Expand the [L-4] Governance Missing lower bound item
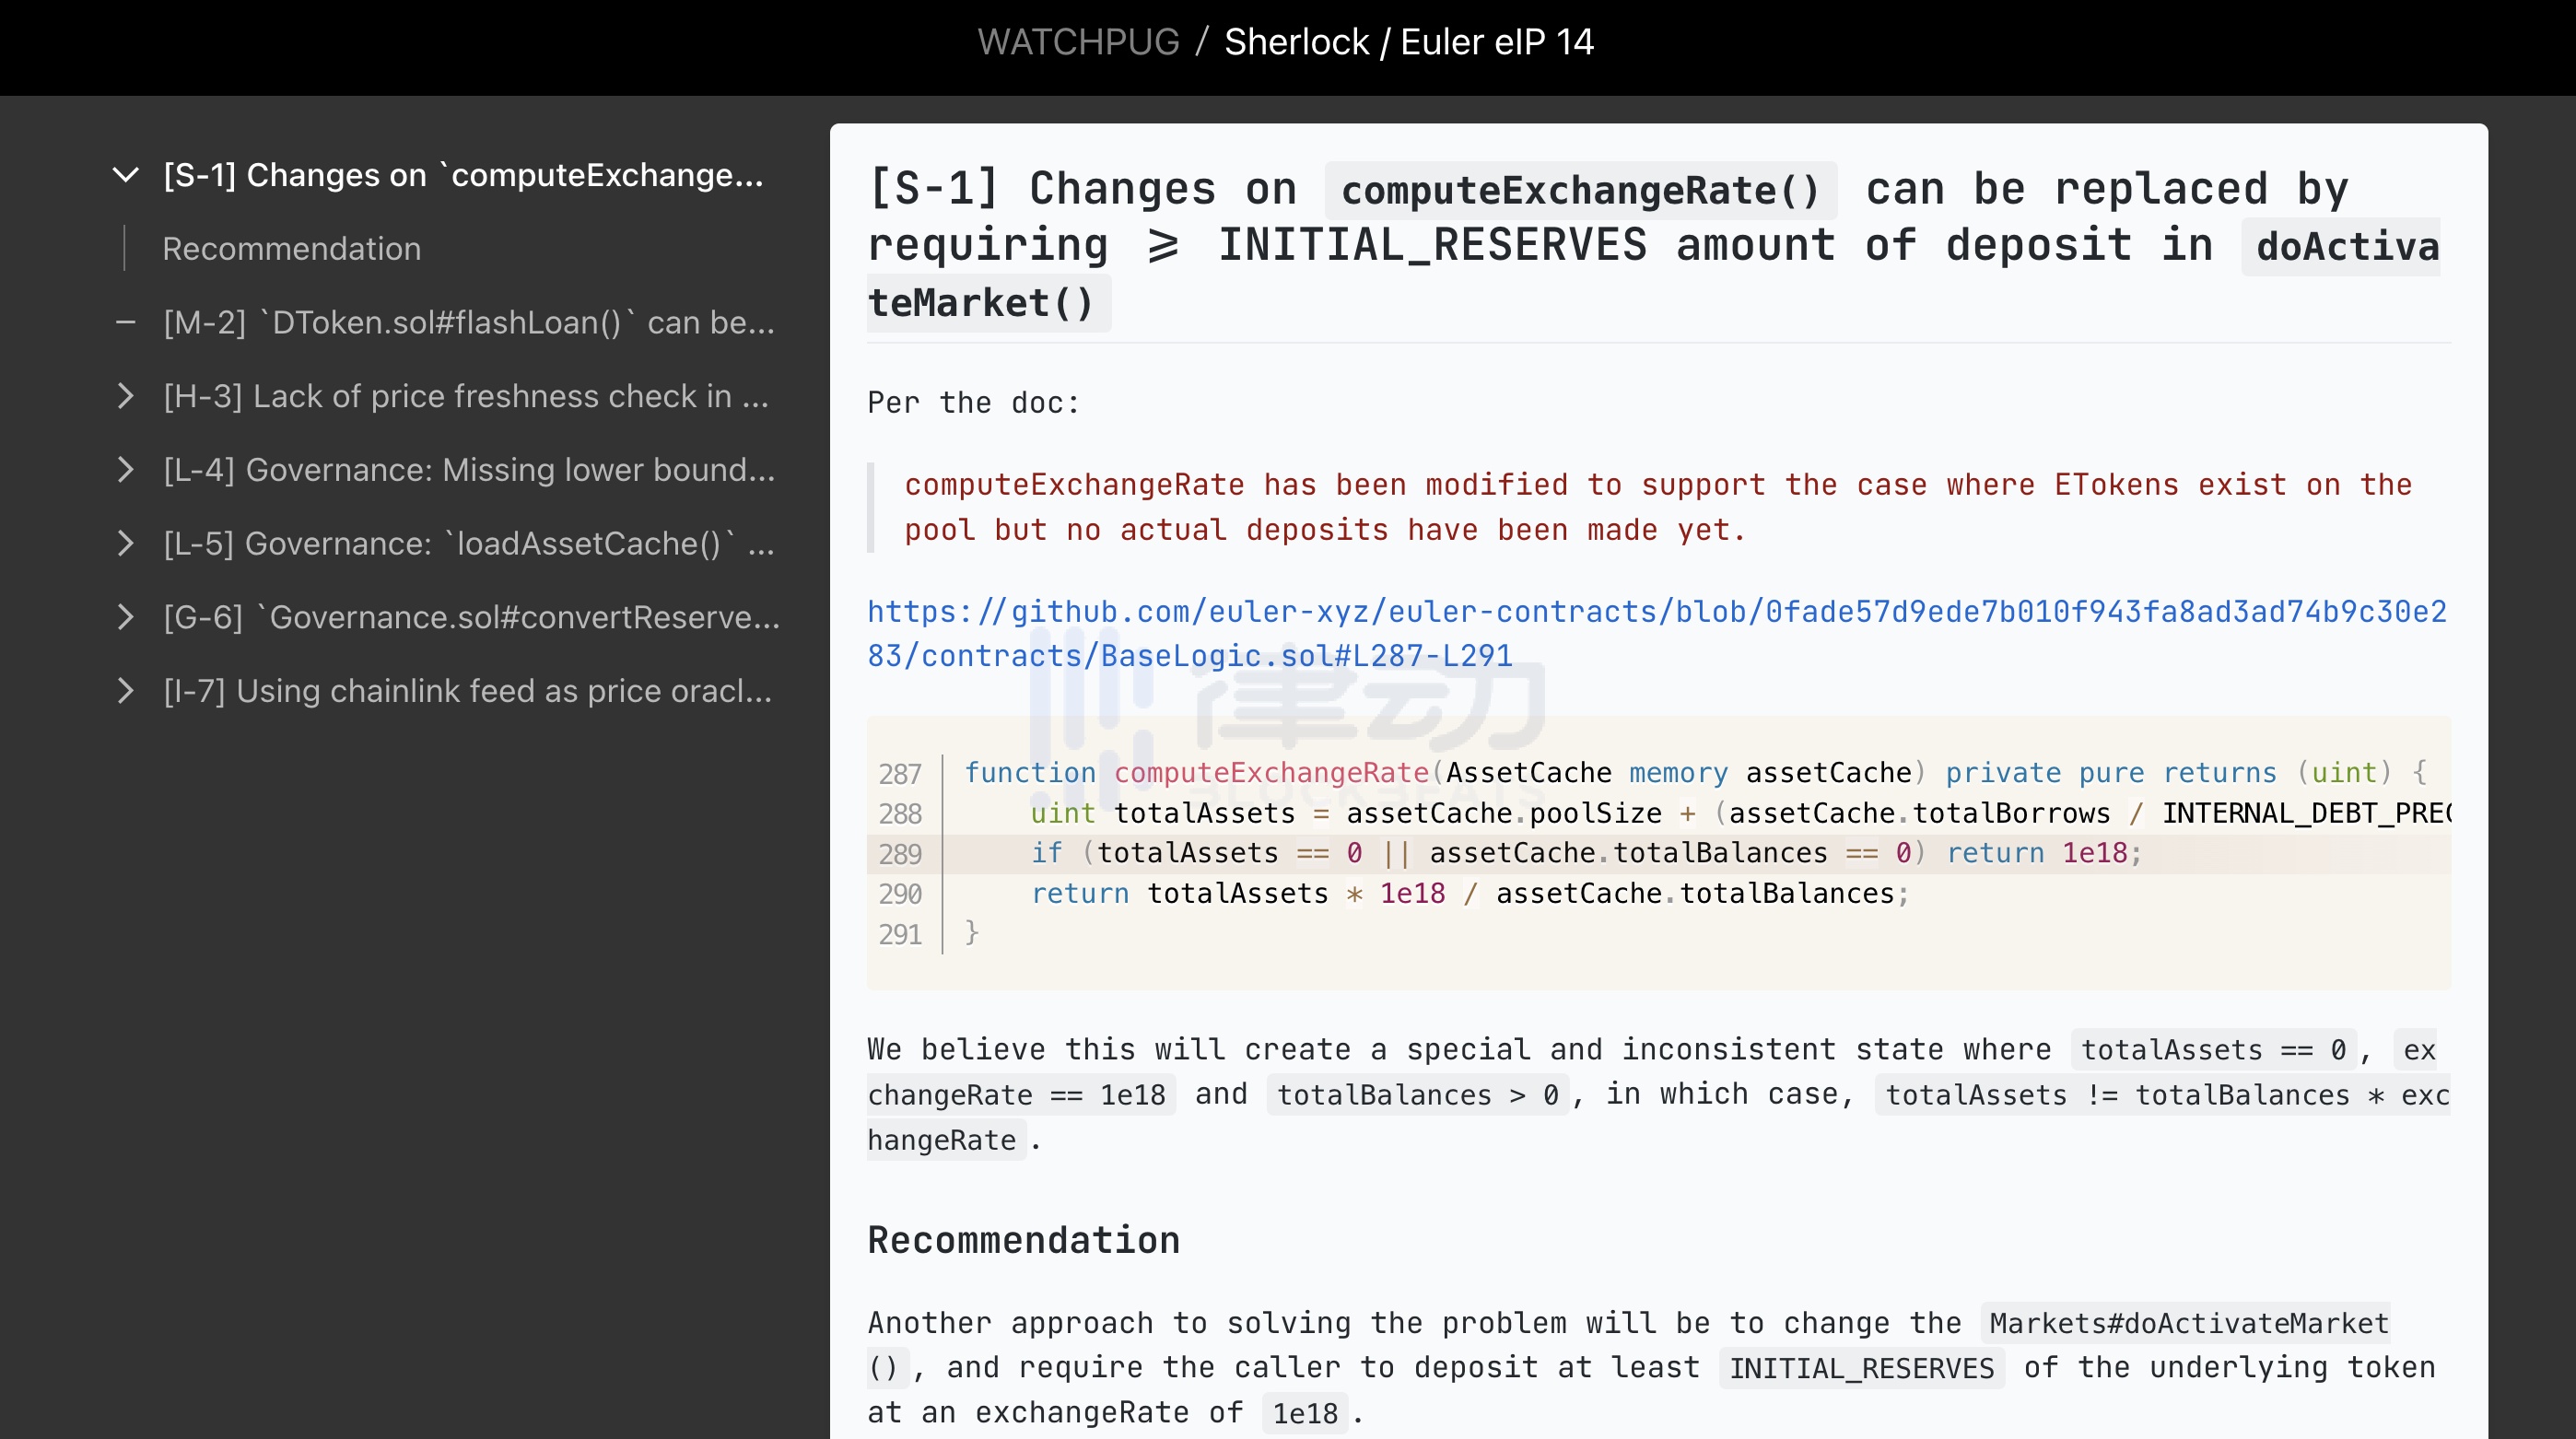The height and width of the screenshot is (1439, 2576). point(125,470)
